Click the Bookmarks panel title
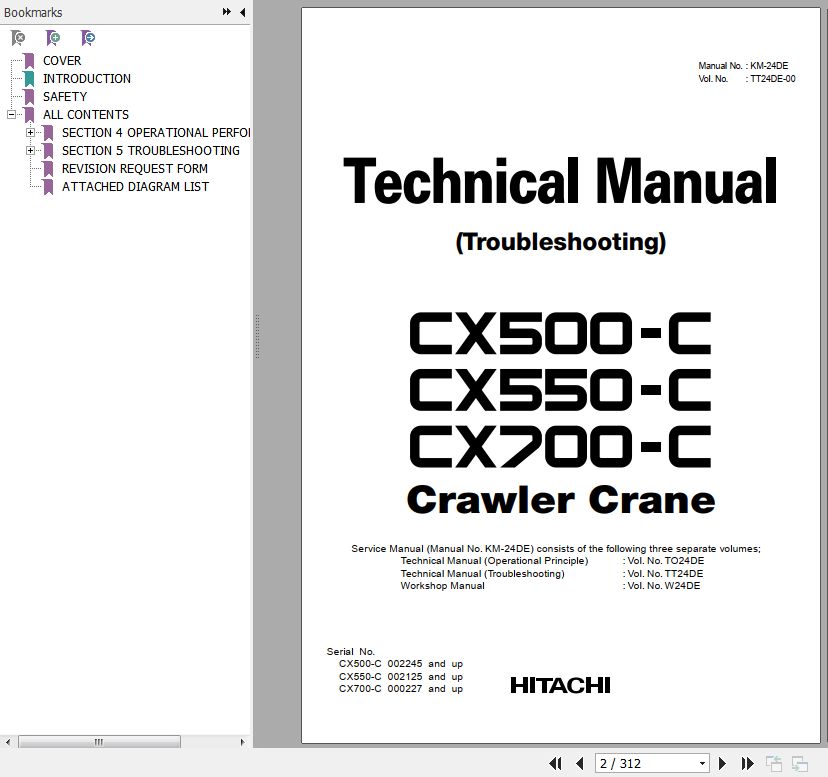The image size is (828, 777). (x=33, y=12)
